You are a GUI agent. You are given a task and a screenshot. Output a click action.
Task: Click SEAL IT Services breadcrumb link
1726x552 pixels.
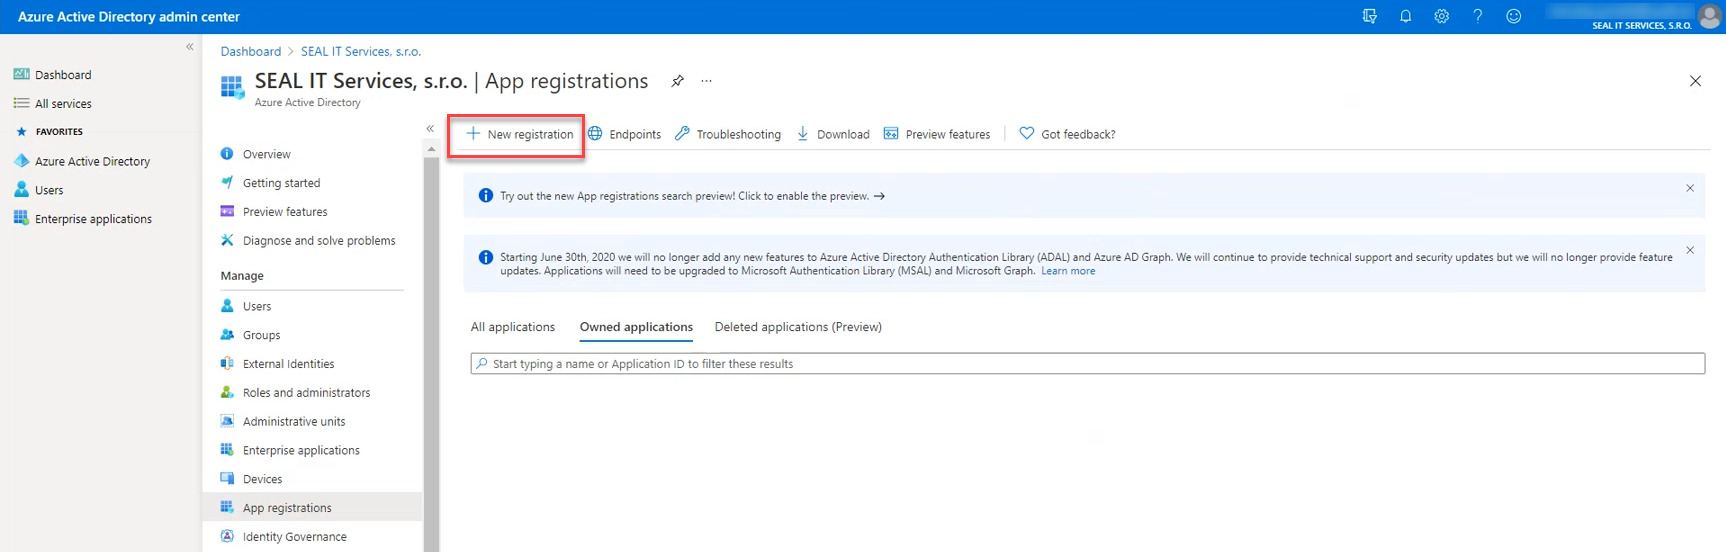361,52
